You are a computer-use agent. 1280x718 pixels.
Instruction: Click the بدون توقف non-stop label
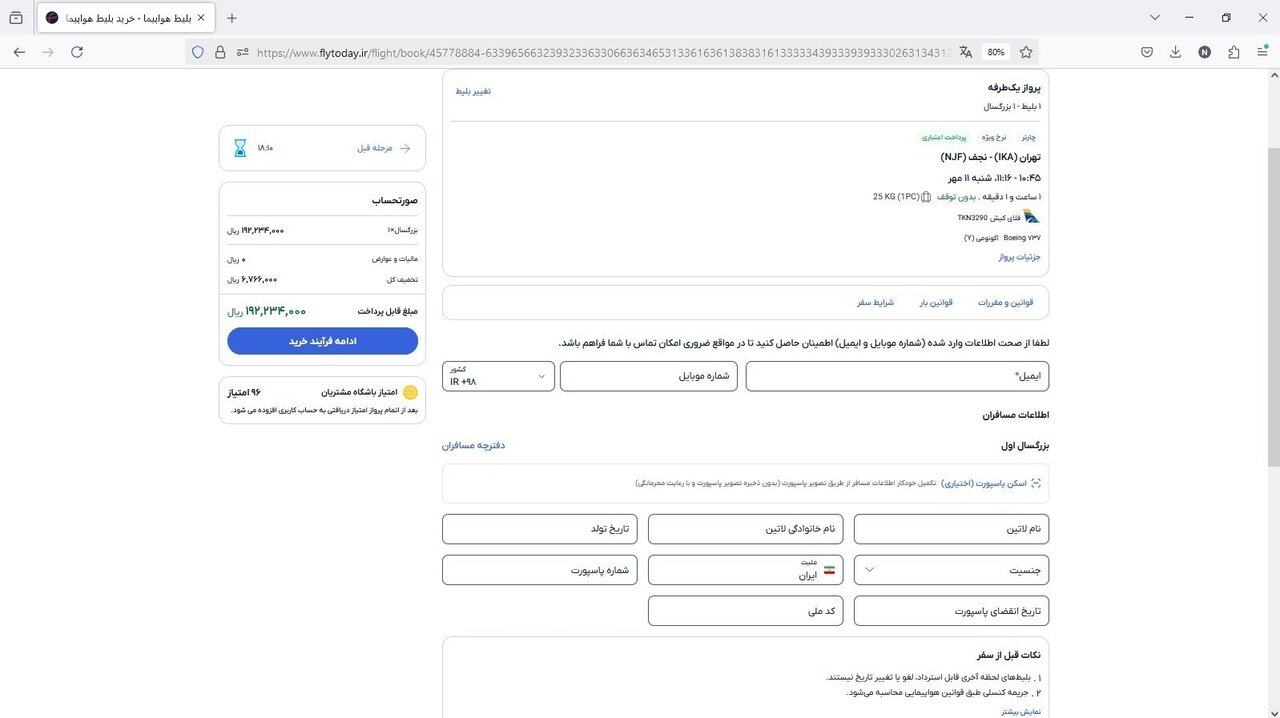(x=956, y=197)
